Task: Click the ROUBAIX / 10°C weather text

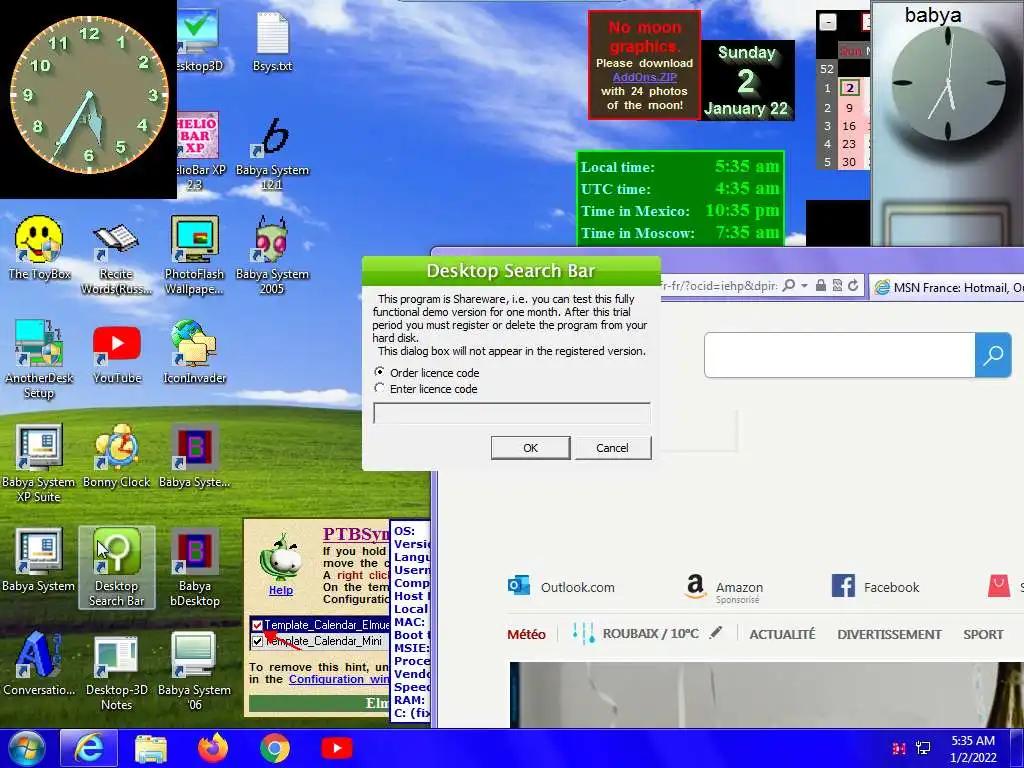Action: 650,633
